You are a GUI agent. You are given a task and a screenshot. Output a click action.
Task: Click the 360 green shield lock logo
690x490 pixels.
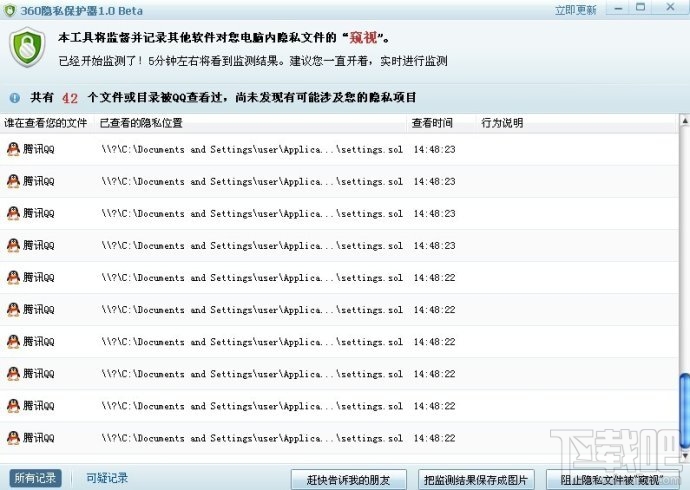[x=27, y=47]
